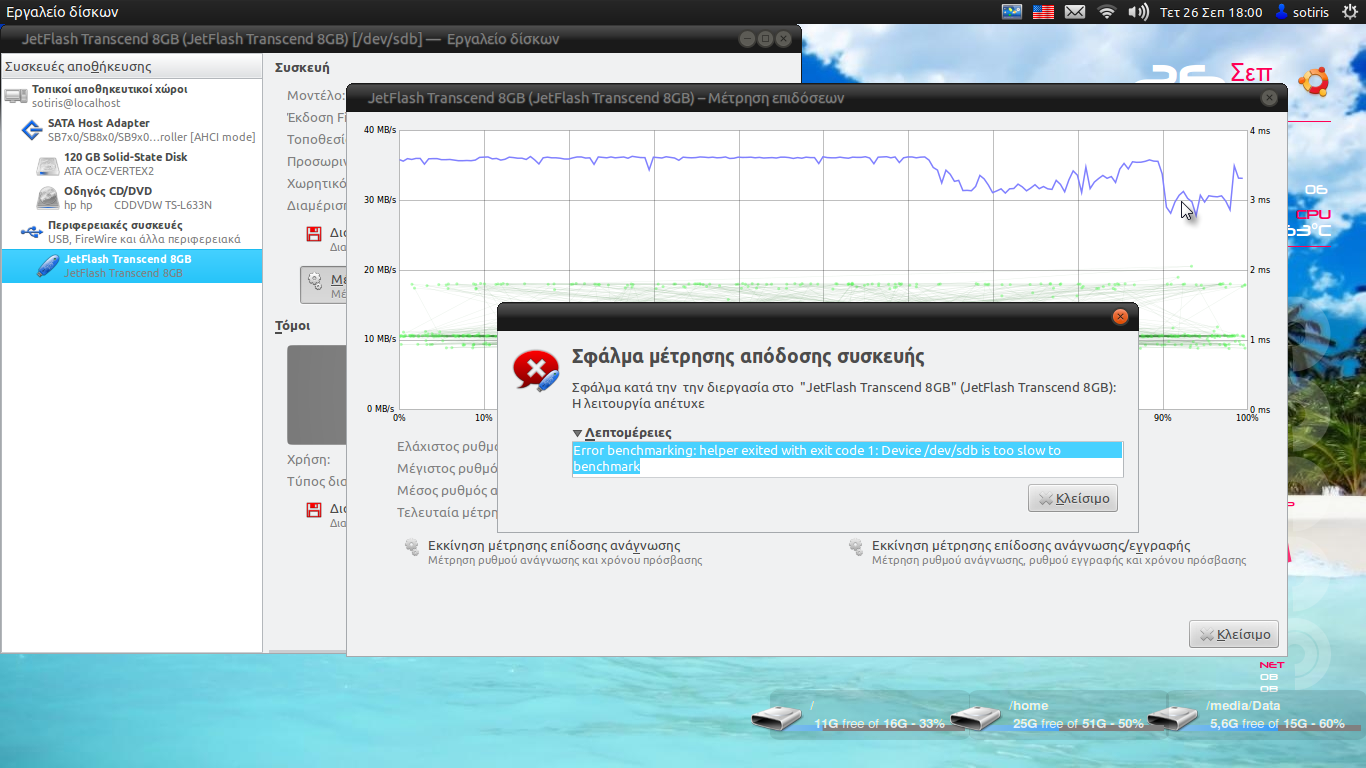The height and width of the screenshot is (768, 1366).
Task: Click the USB peripheral devices icon
Action: 31,232
